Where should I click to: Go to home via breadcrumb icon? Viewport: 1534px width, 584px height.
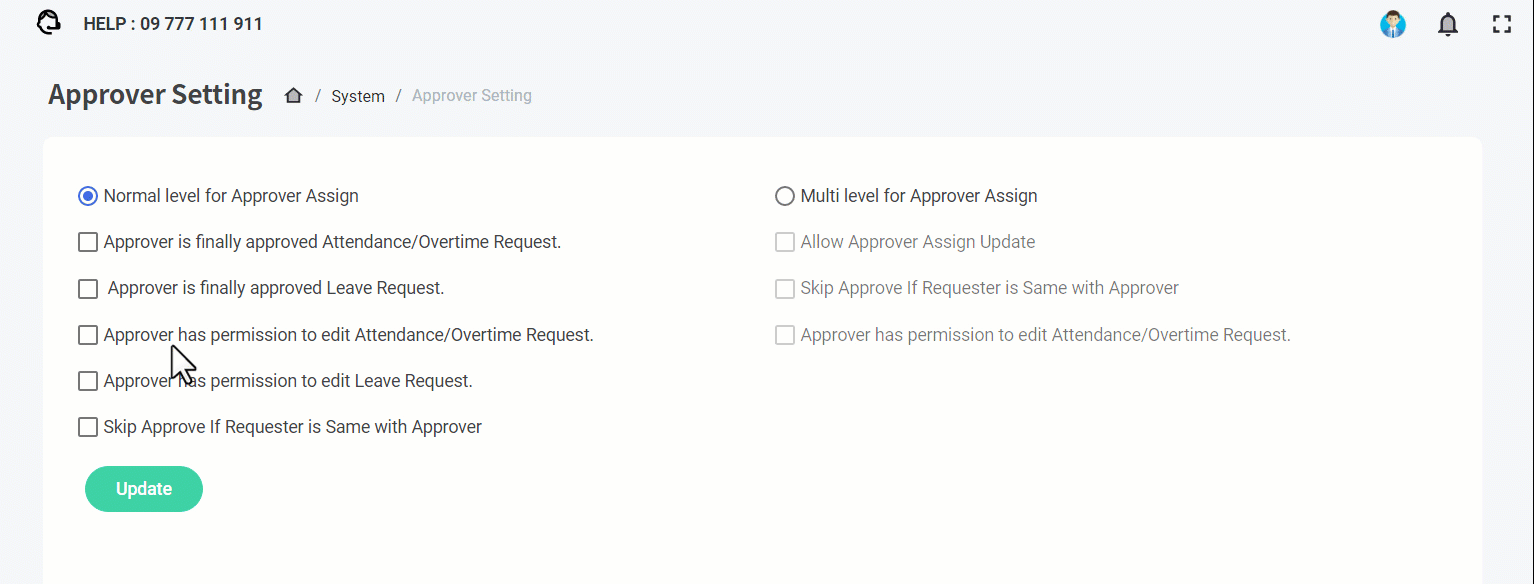click(x=293, y=96)
